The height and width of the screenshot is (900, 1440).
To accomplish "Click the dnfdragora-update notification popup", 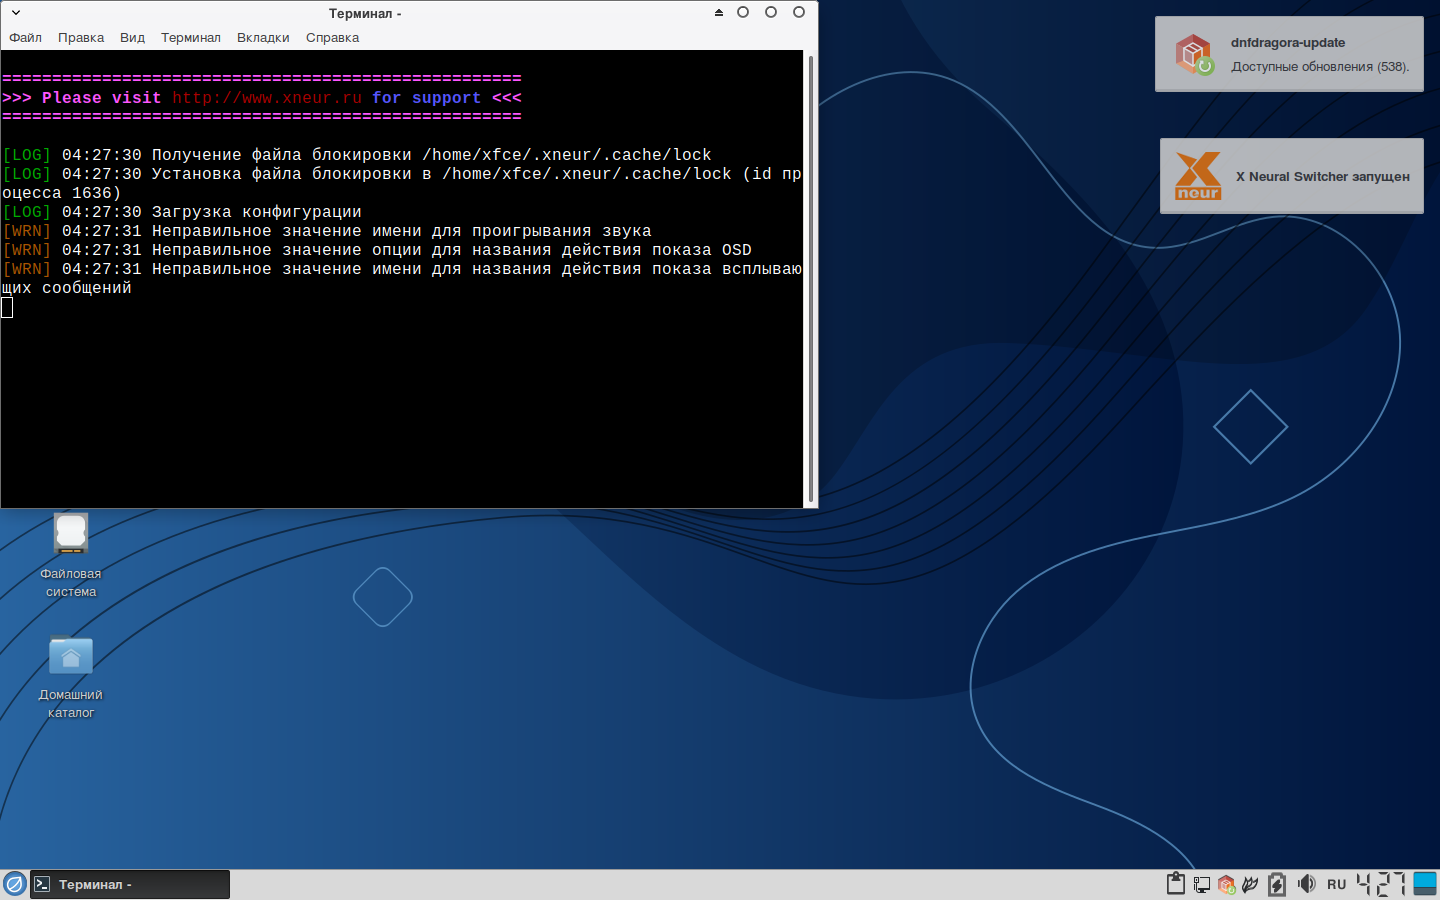I will click(1289, 54).
